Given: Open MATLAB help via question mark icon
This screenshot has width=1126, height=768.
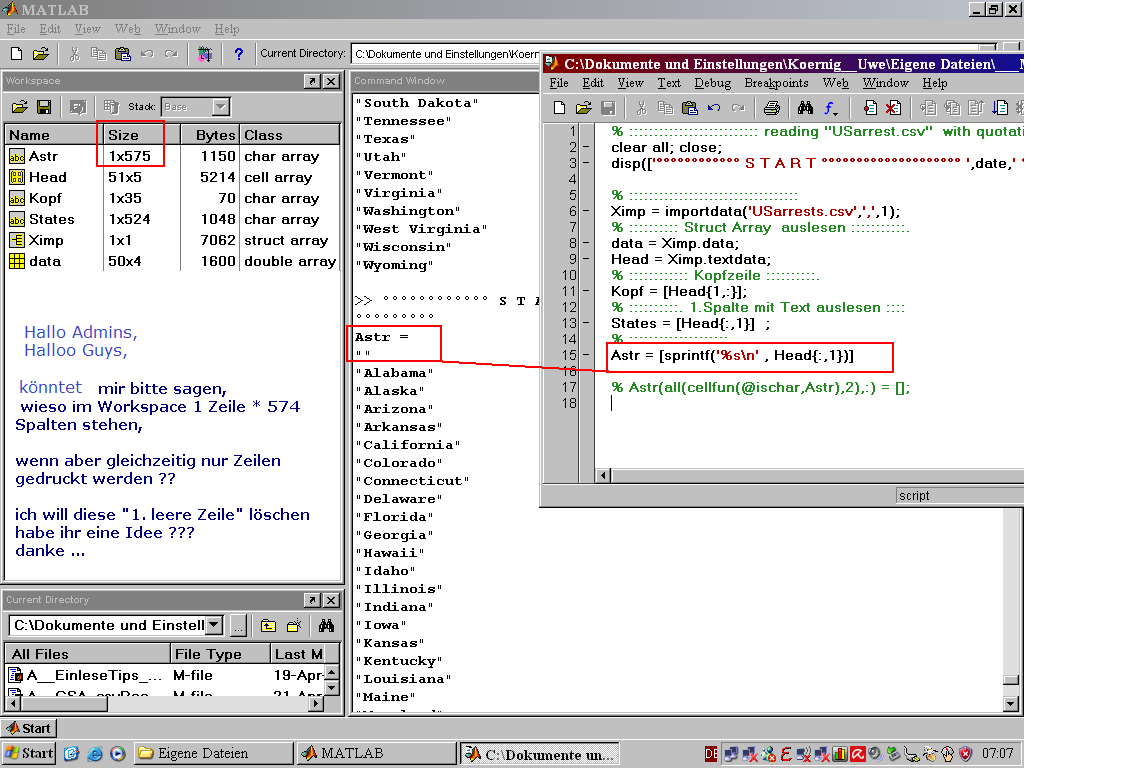Looking at the screenshot, I should (238, 54).
